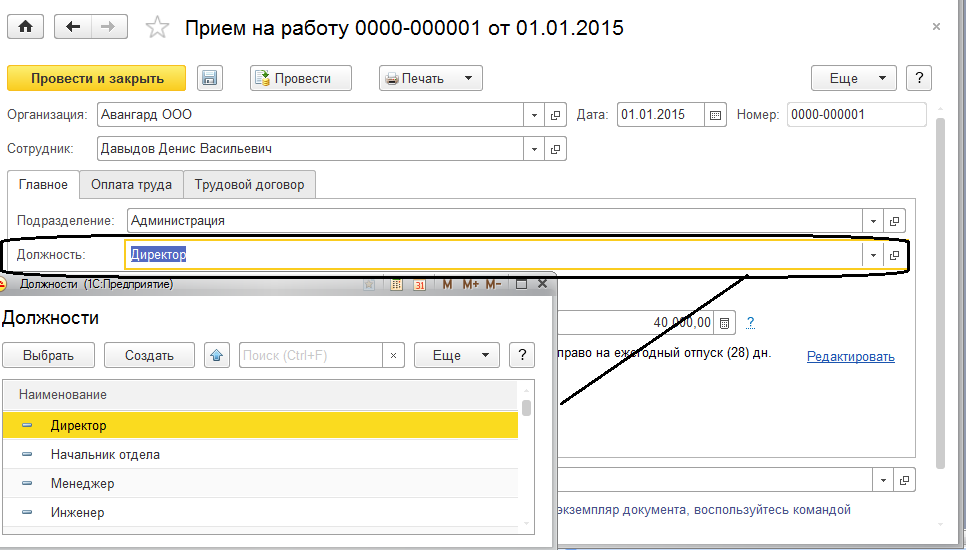Select Директор row in list

point(260,426)
